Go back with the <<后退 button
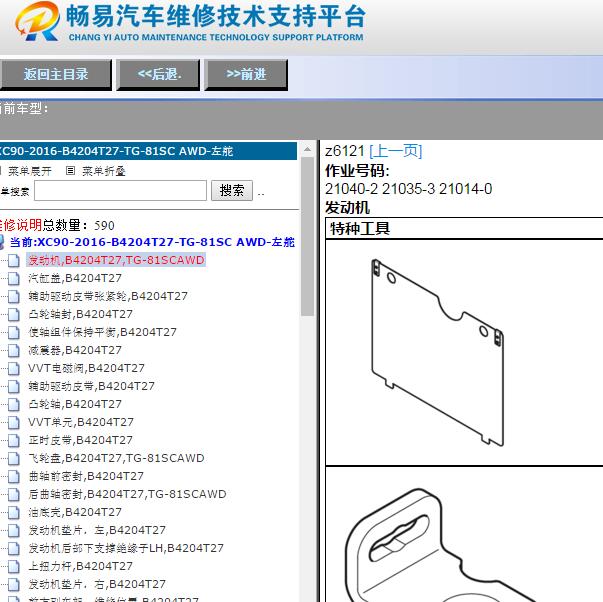 (158, 74)
